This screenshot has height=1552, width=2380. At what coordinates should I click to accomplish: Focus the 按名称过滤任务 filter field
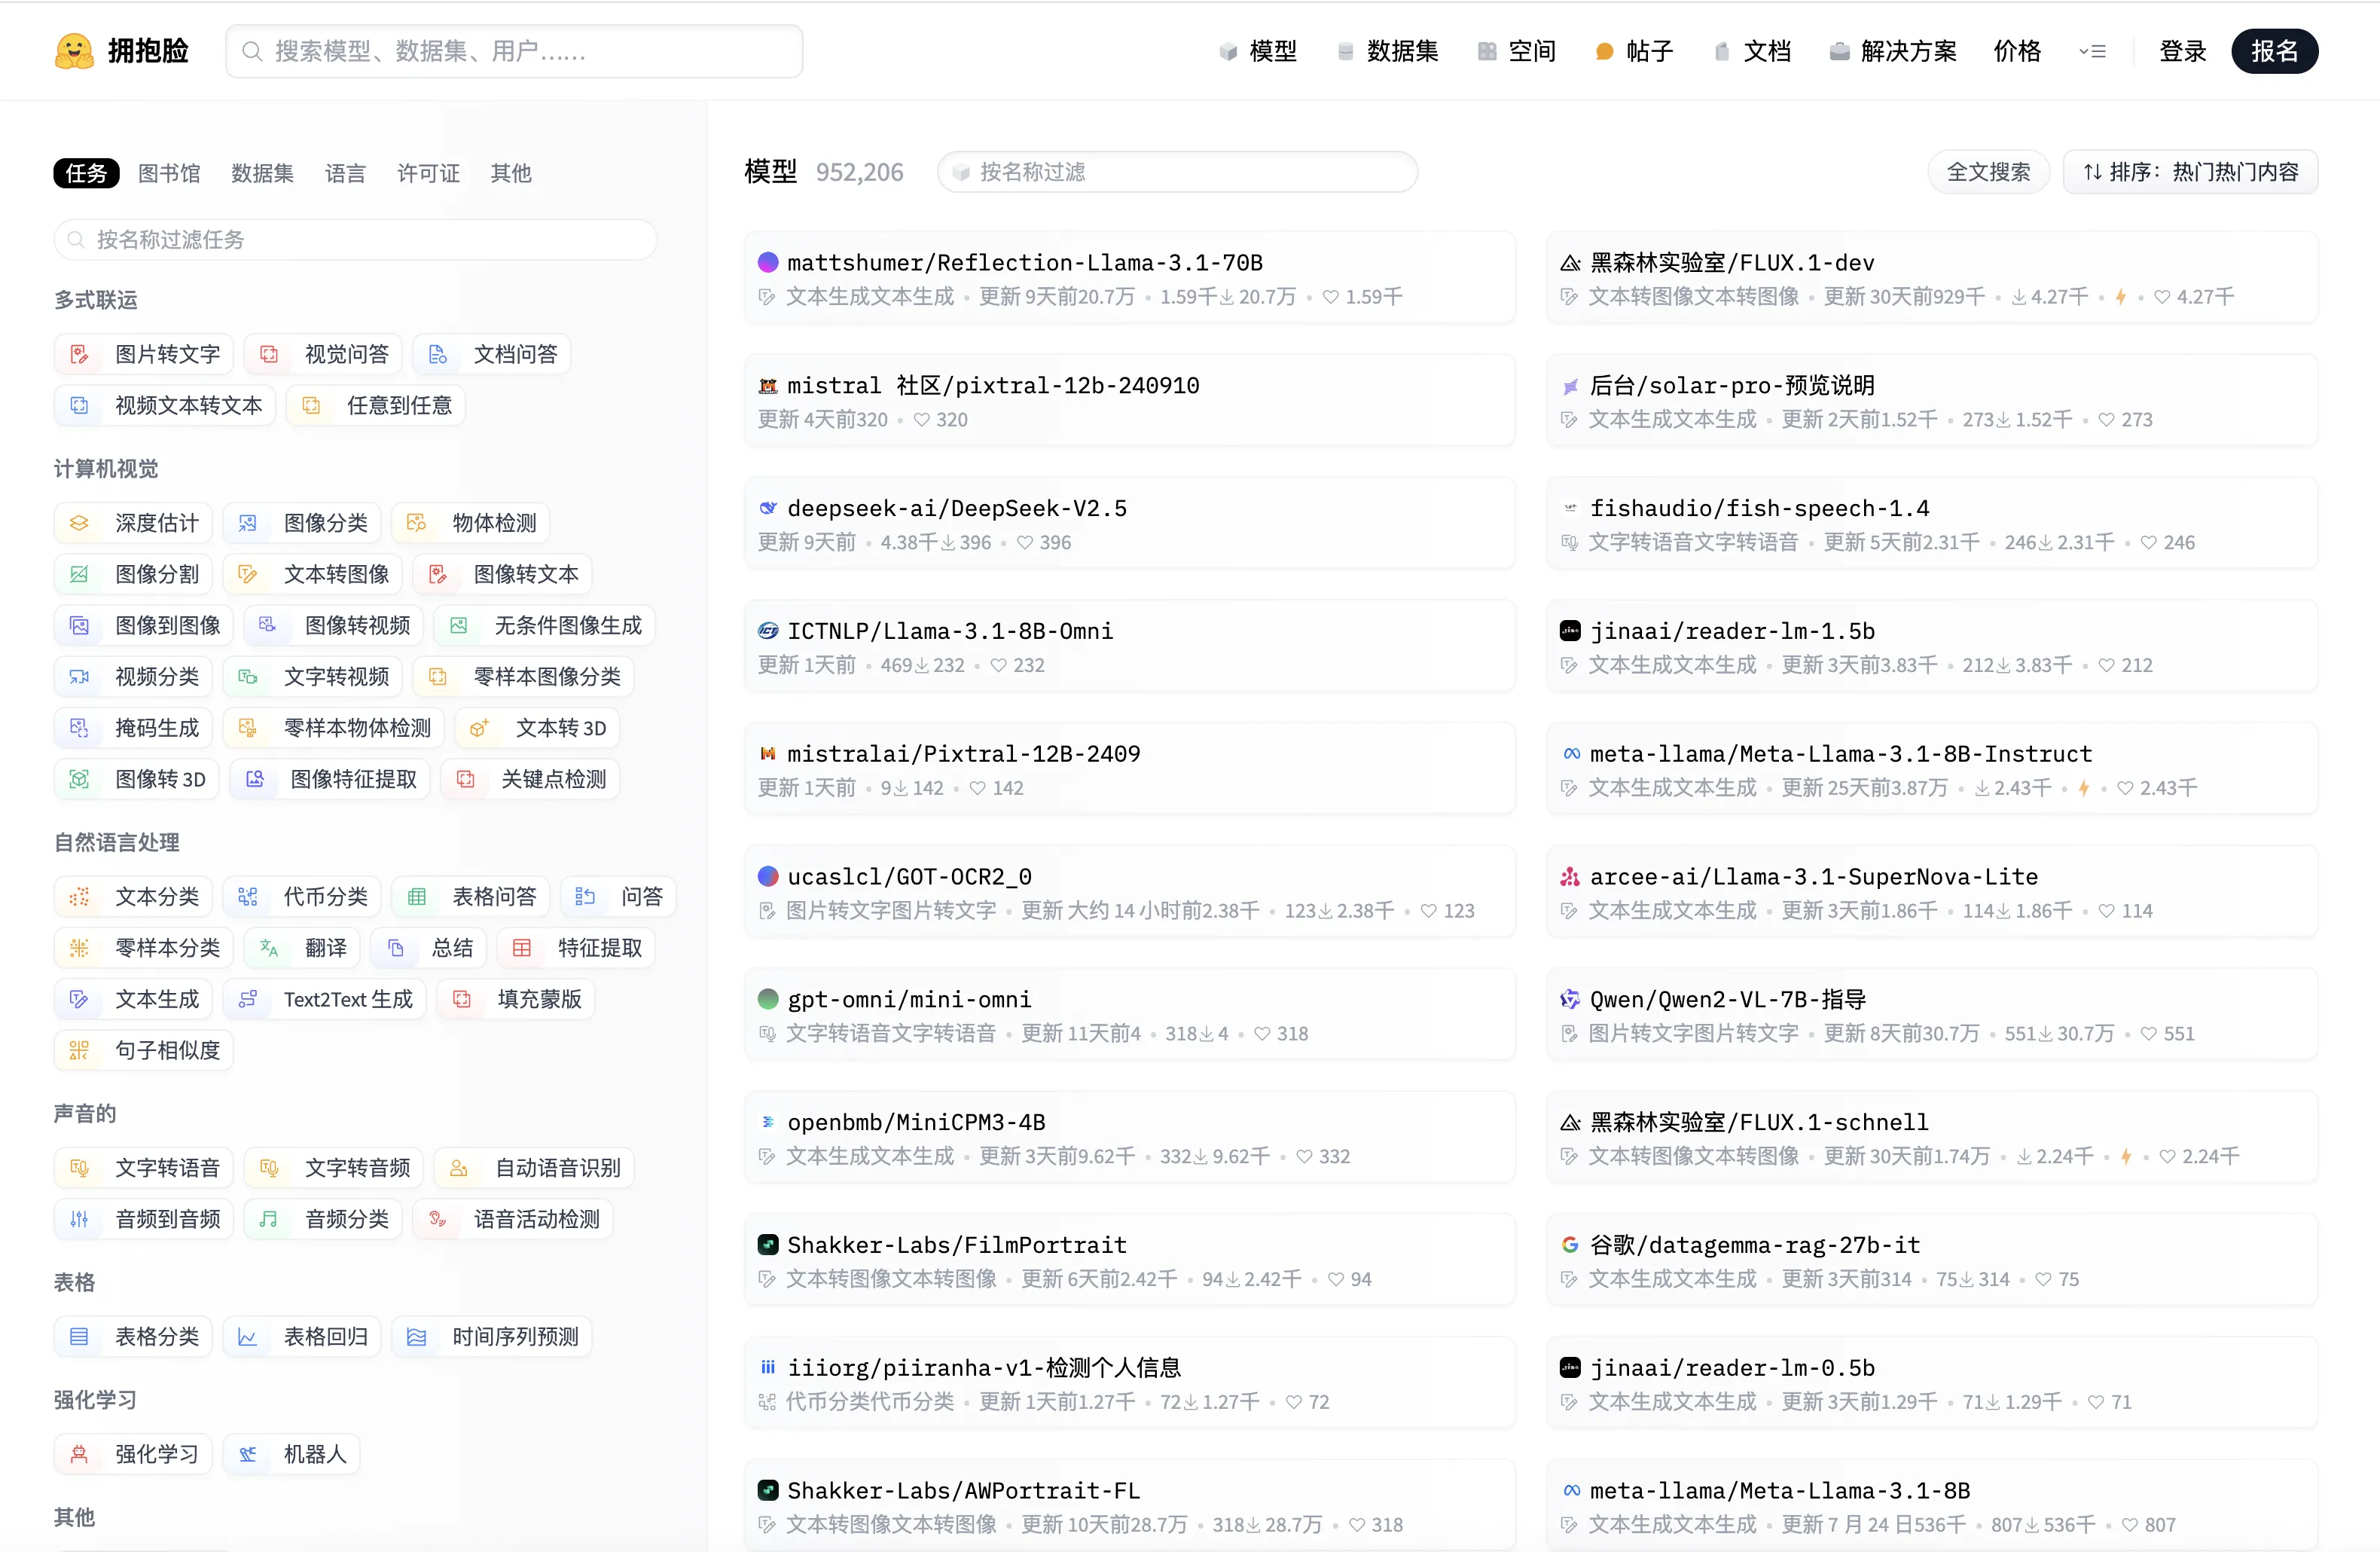[355, 240]
